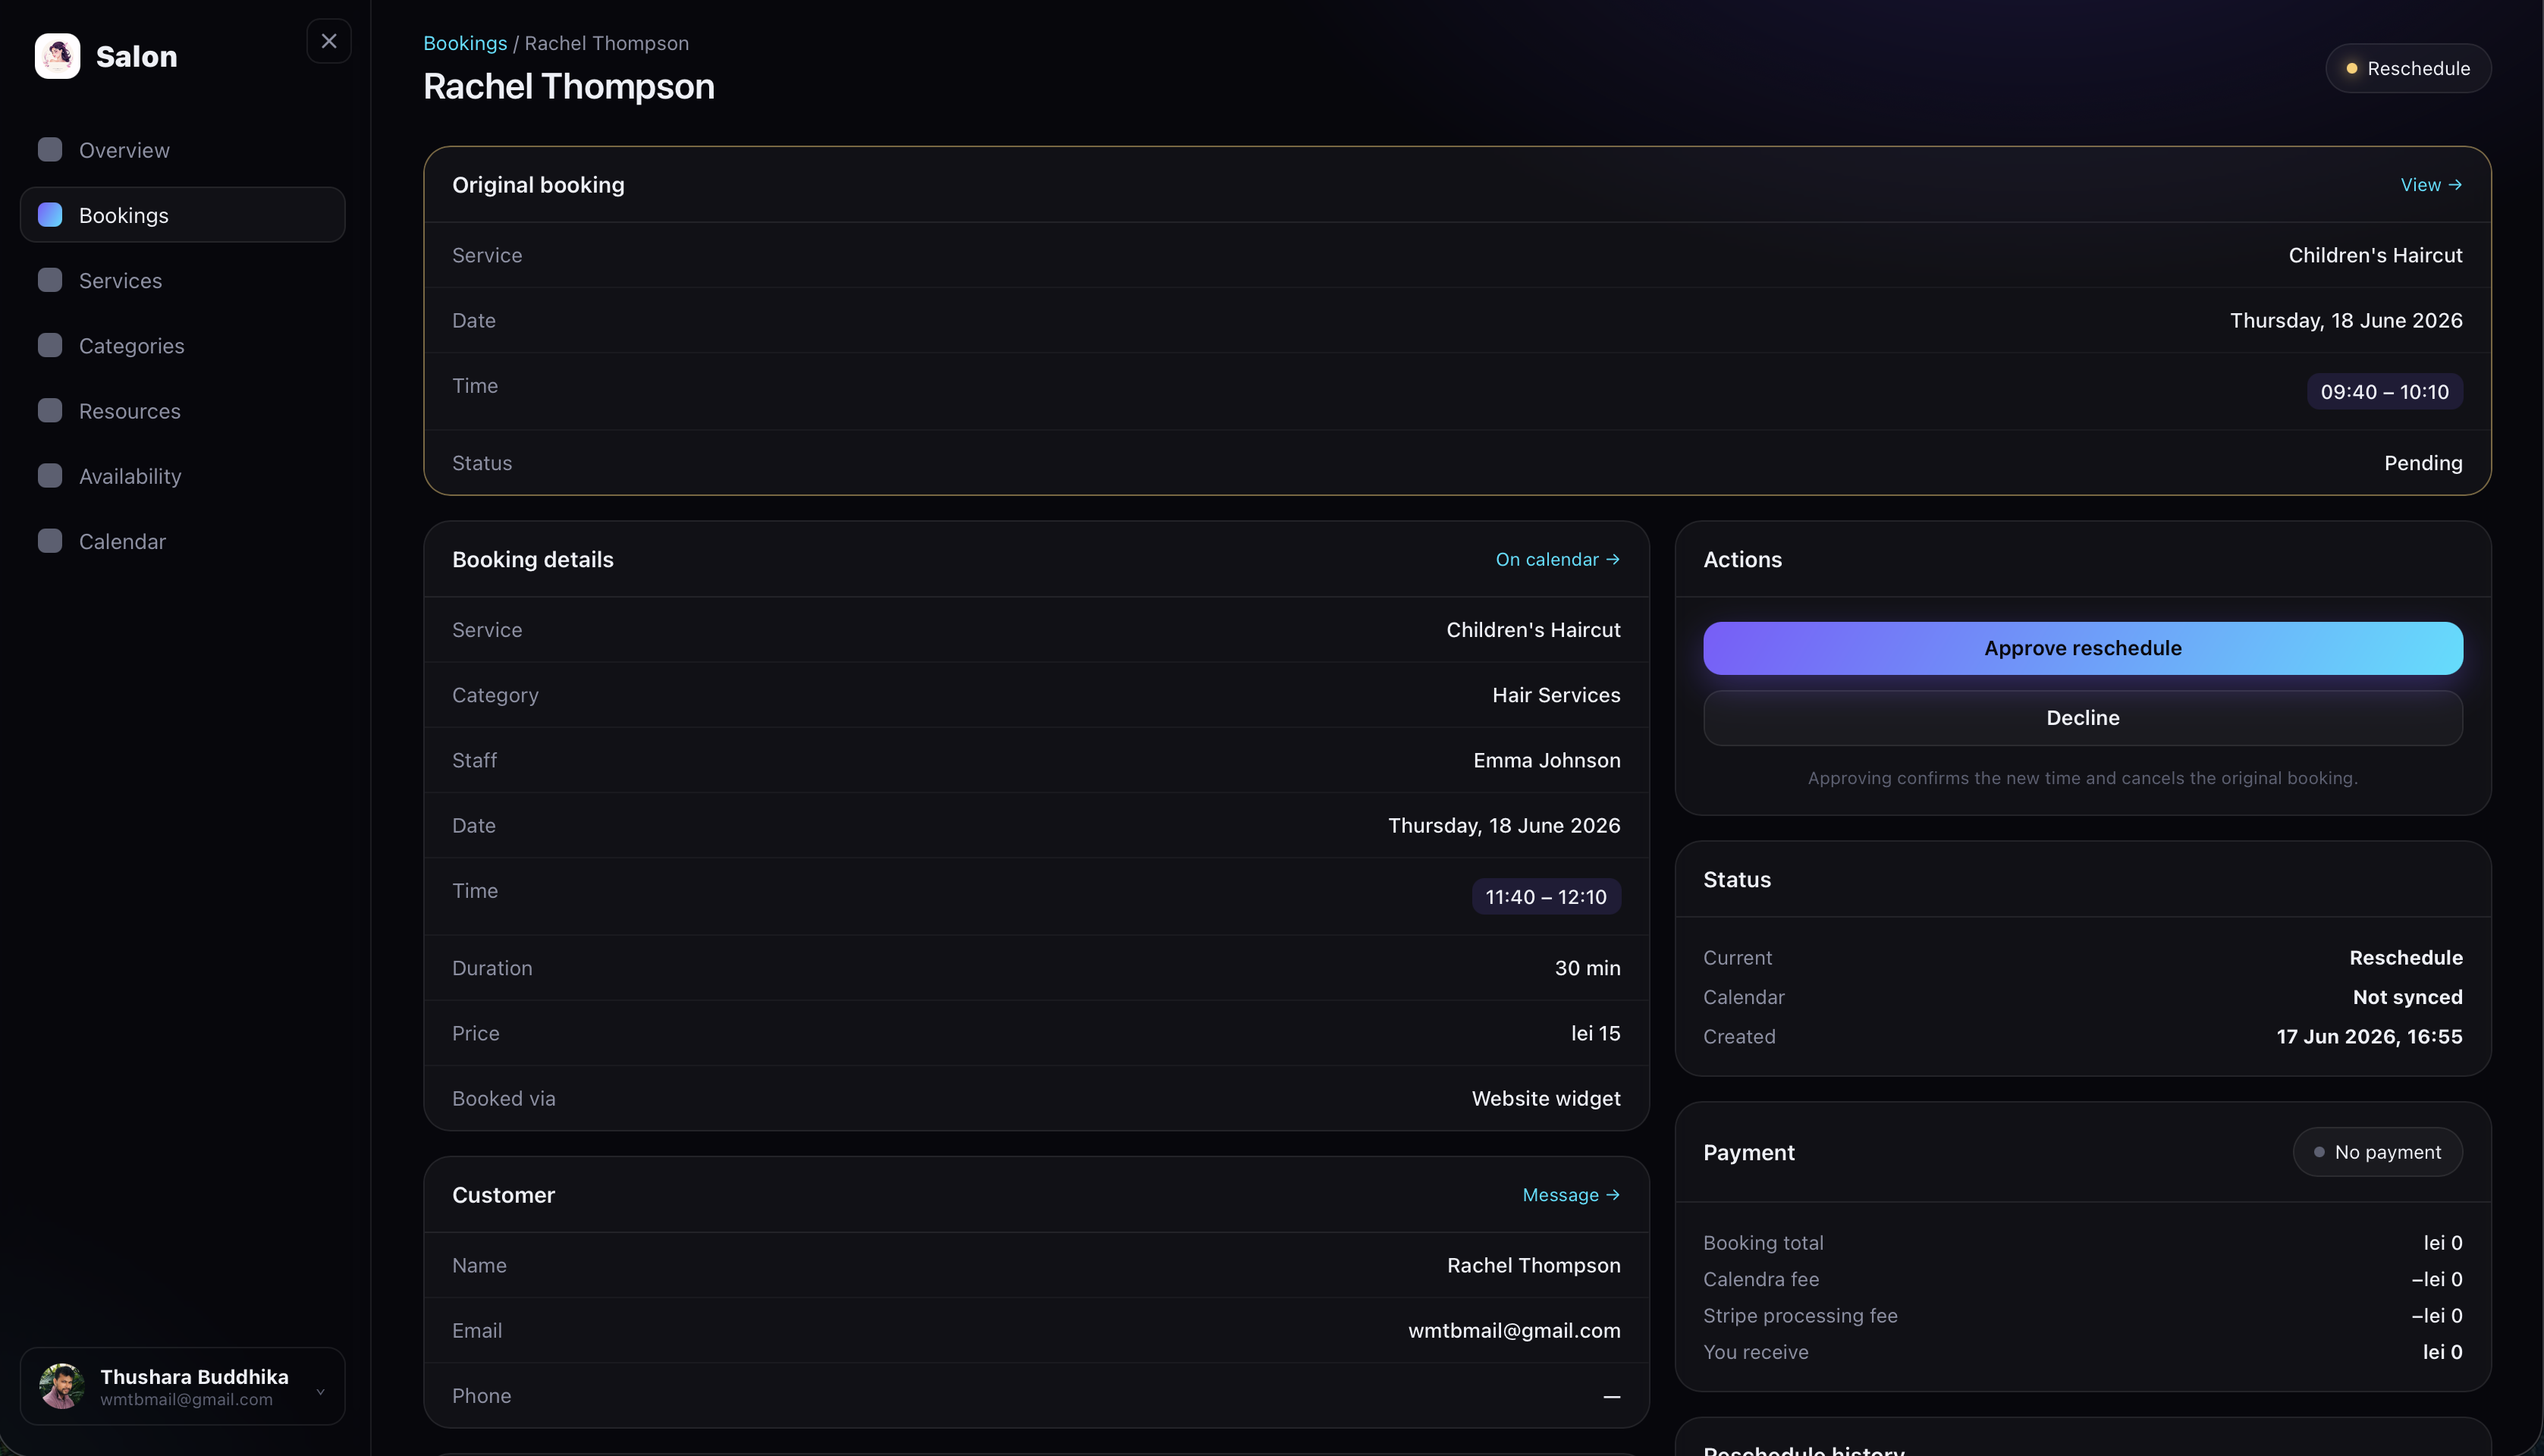Viewport: 2544px width, 1456px height.
Task: Navigate to Resources
Action: (182, 411)
